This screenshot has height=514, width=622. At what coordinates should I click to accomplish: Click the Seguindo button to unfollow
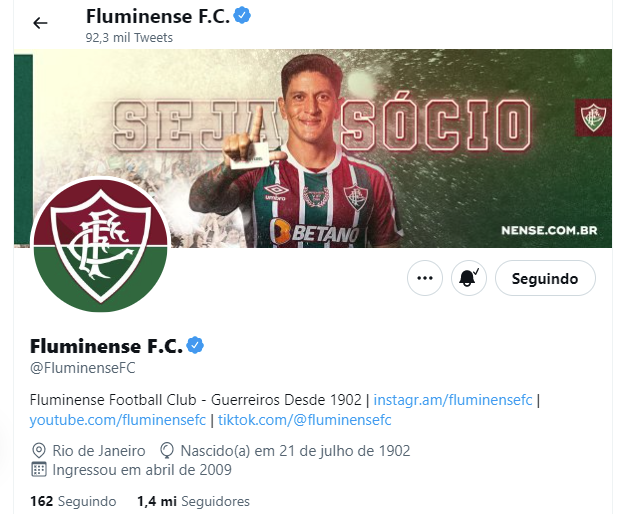pyautogui.click(x=545, y=278)
